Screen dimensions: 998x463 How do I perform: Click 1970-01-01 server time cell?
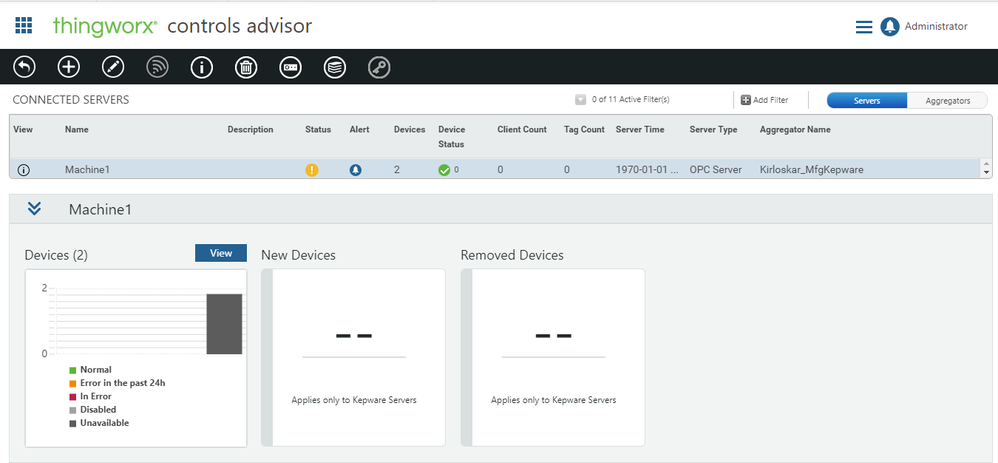648,170
